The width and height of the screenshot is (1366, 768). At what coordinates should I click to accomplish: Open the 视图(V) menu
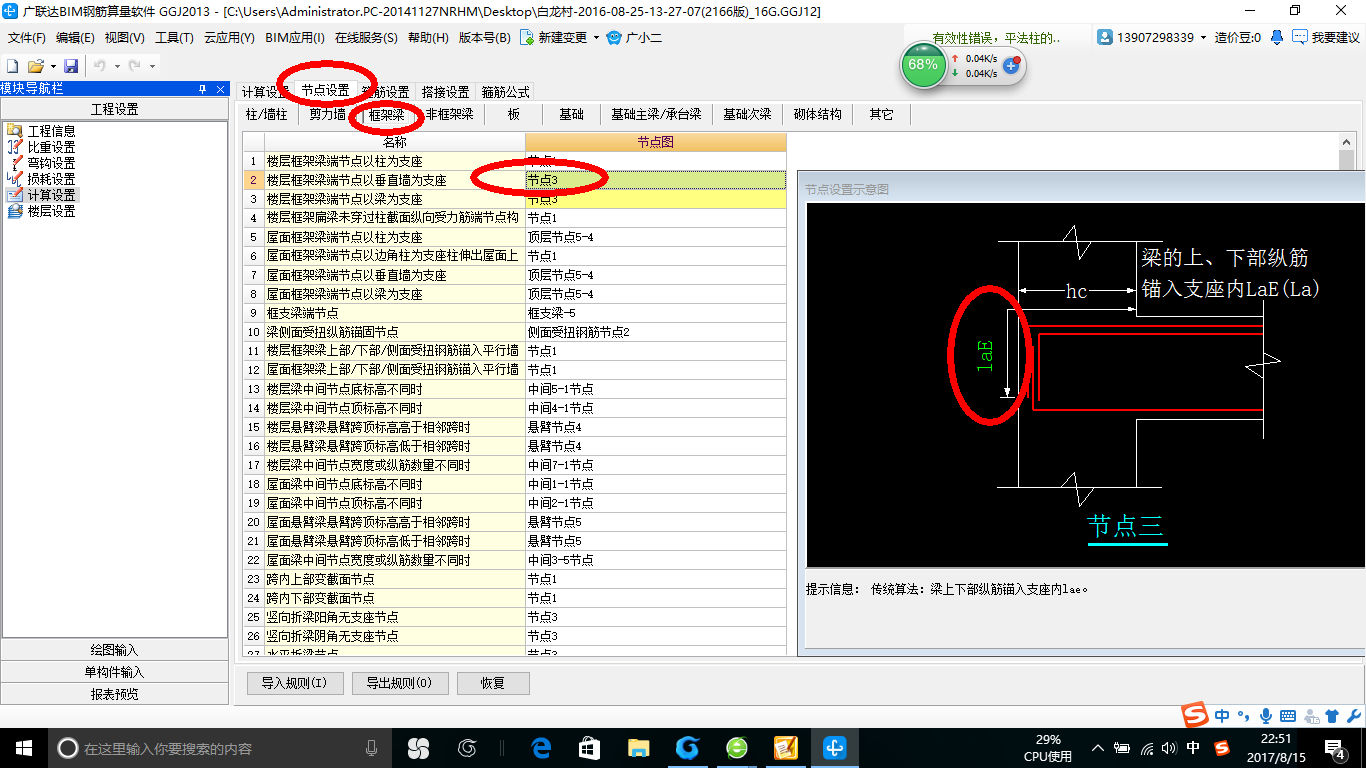pyautogui.click(x=124, y=38)
